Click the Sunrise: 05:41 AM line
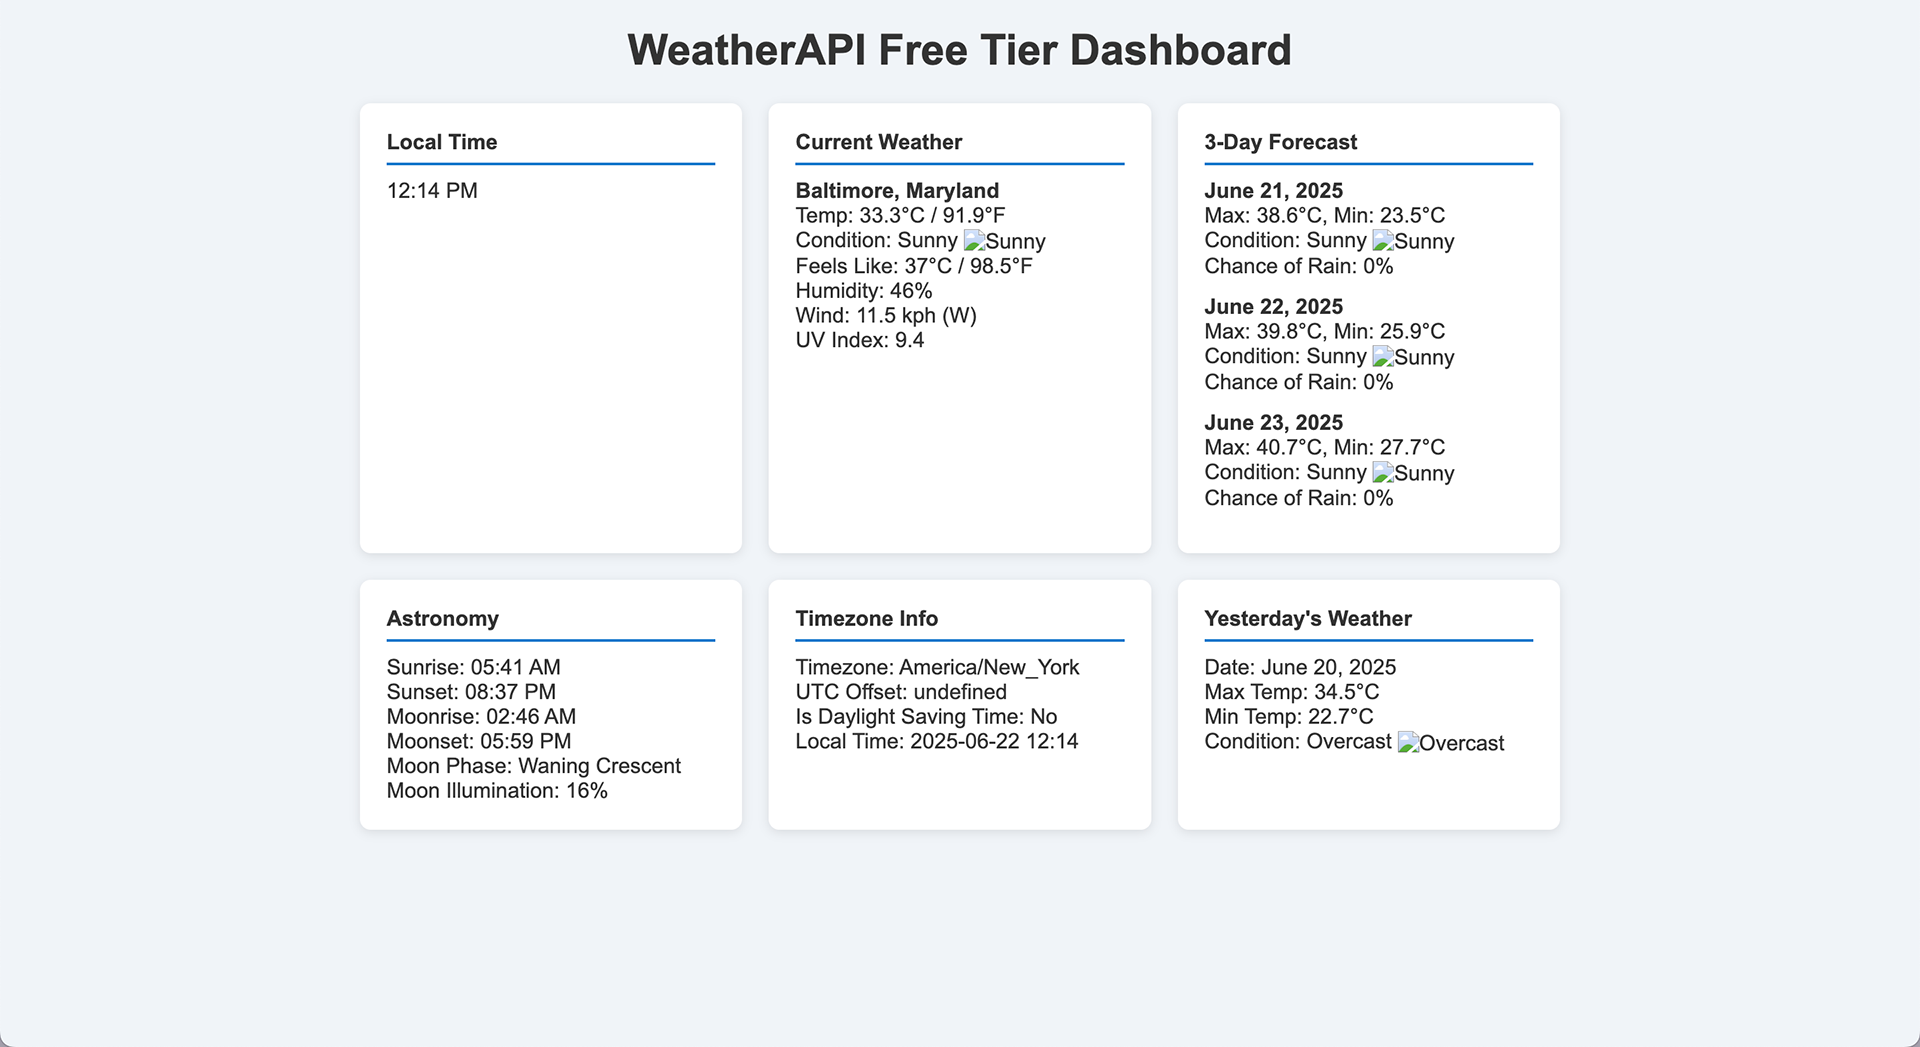Screen dimensions: 1920x1047 click(x=473, y=667)
